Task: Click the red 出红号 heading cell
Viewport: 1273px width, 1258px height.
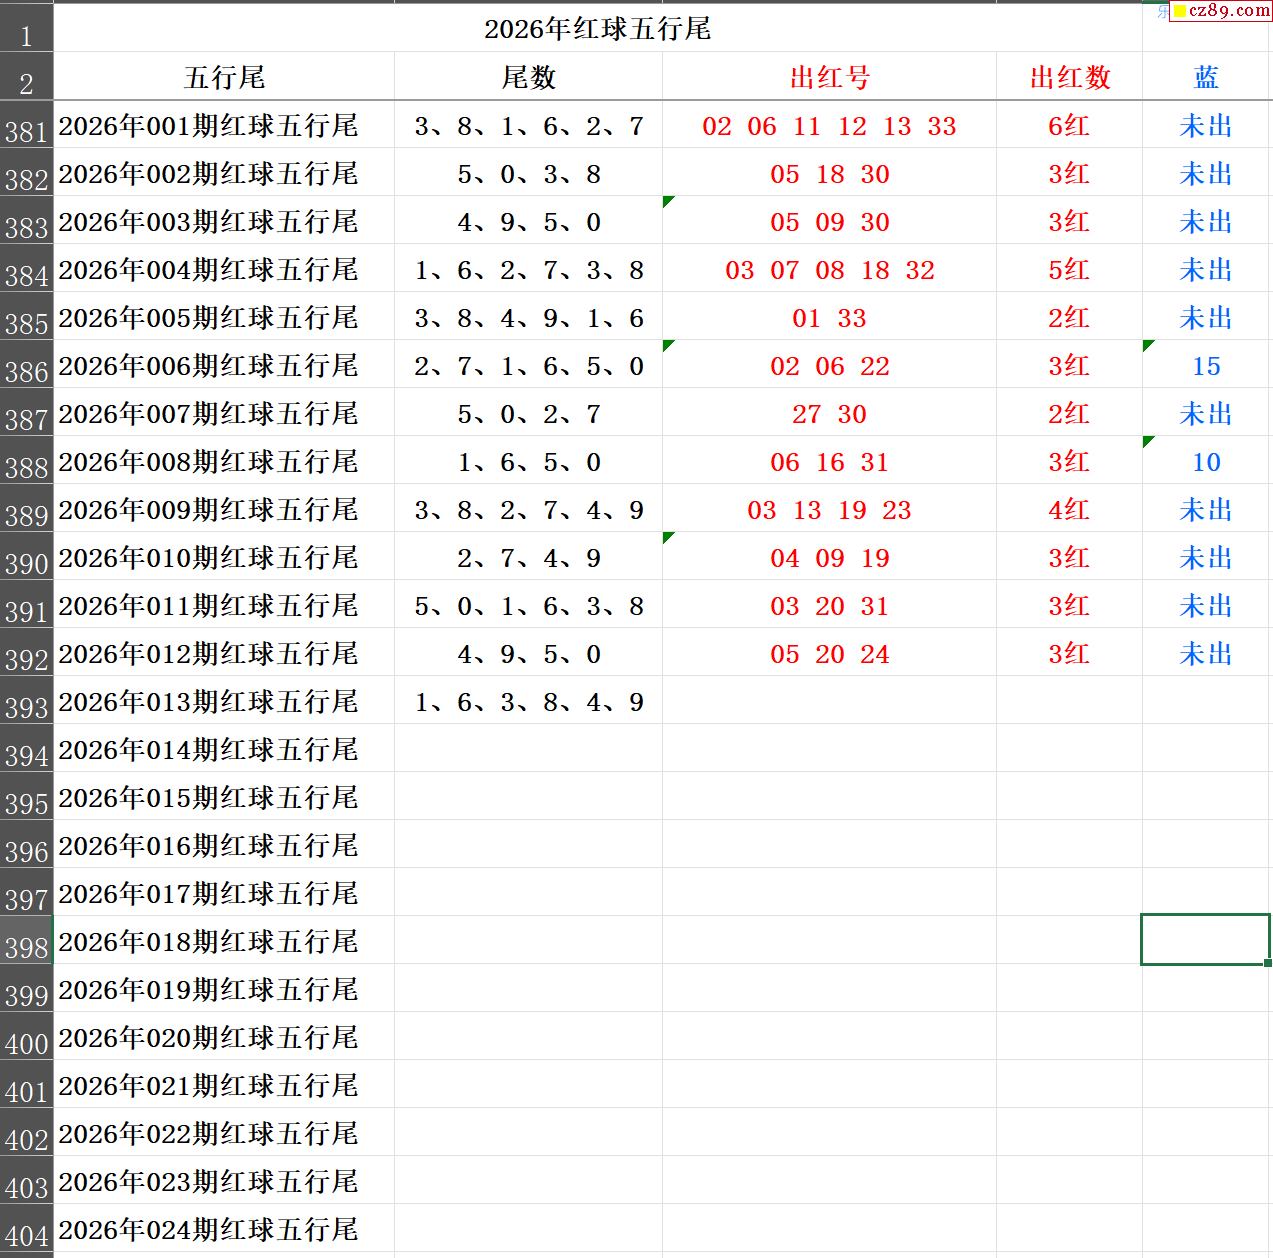Action: (x=829, y=77)
